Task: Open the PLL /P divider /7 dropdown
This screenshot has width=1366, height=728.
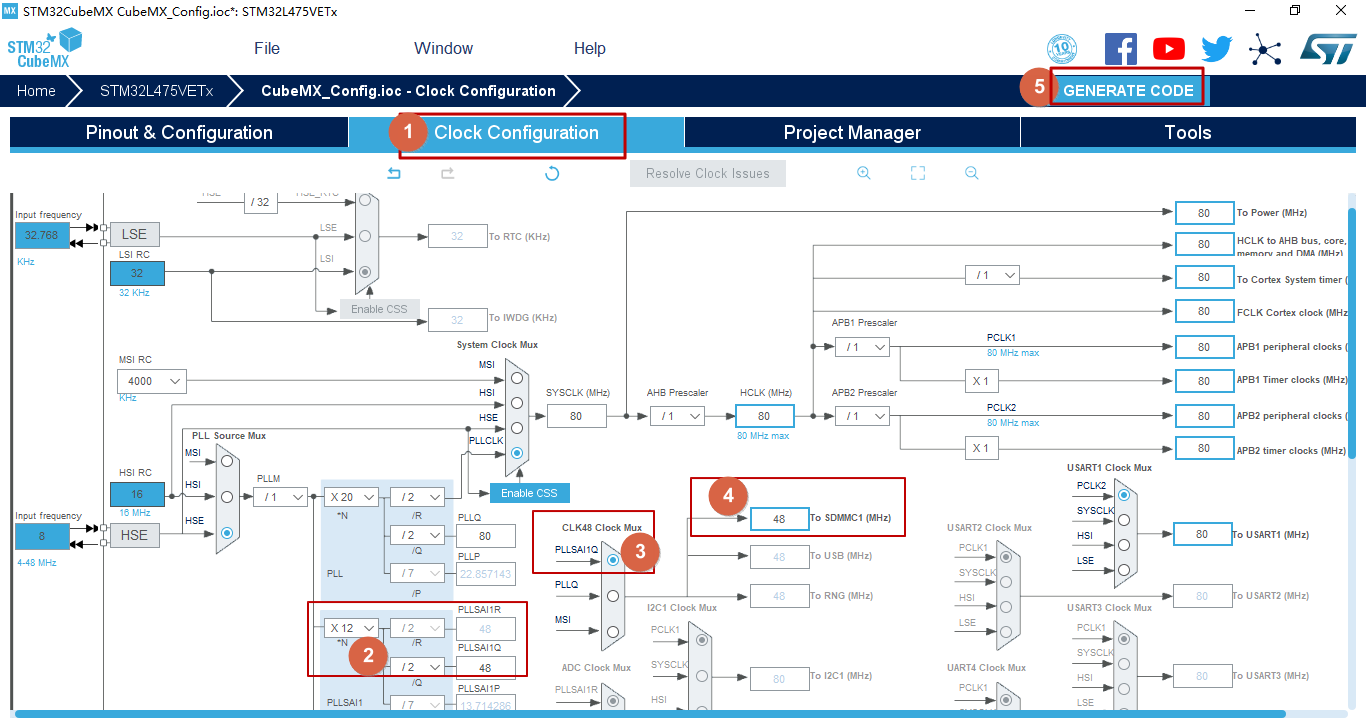Action: [x=417, y=573]
